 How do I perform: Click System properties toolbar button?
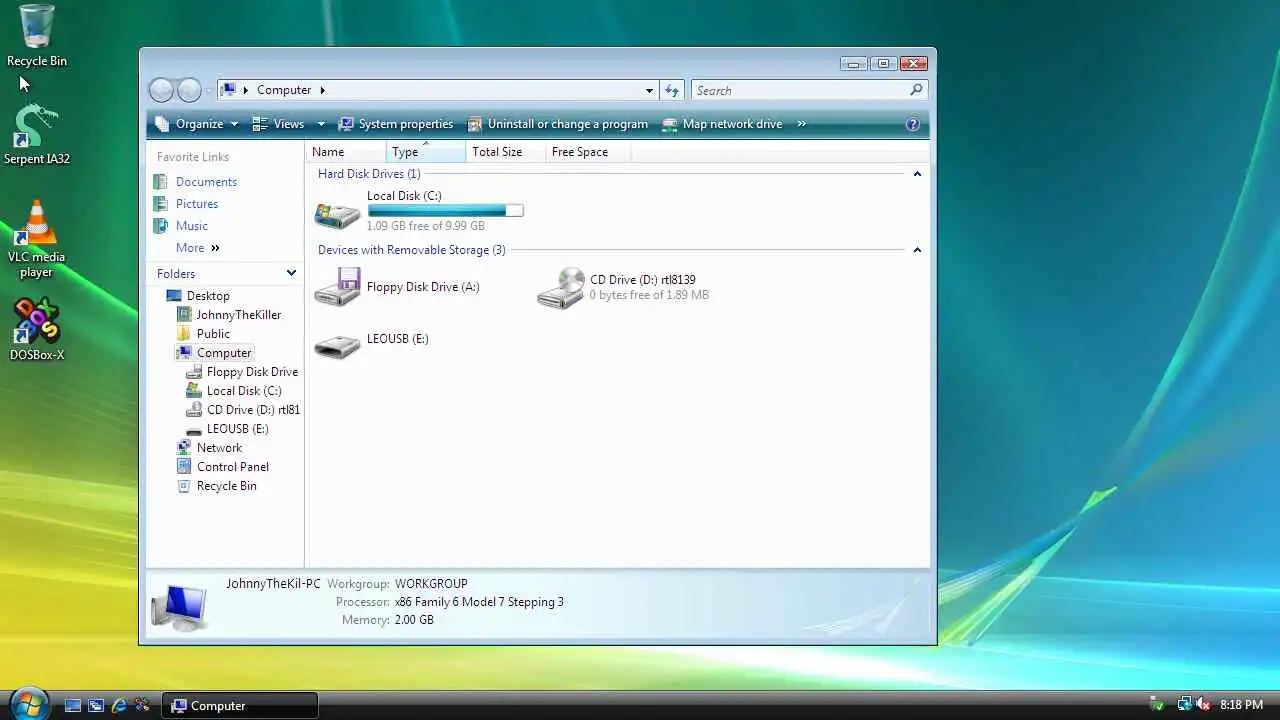coord(396,124)
